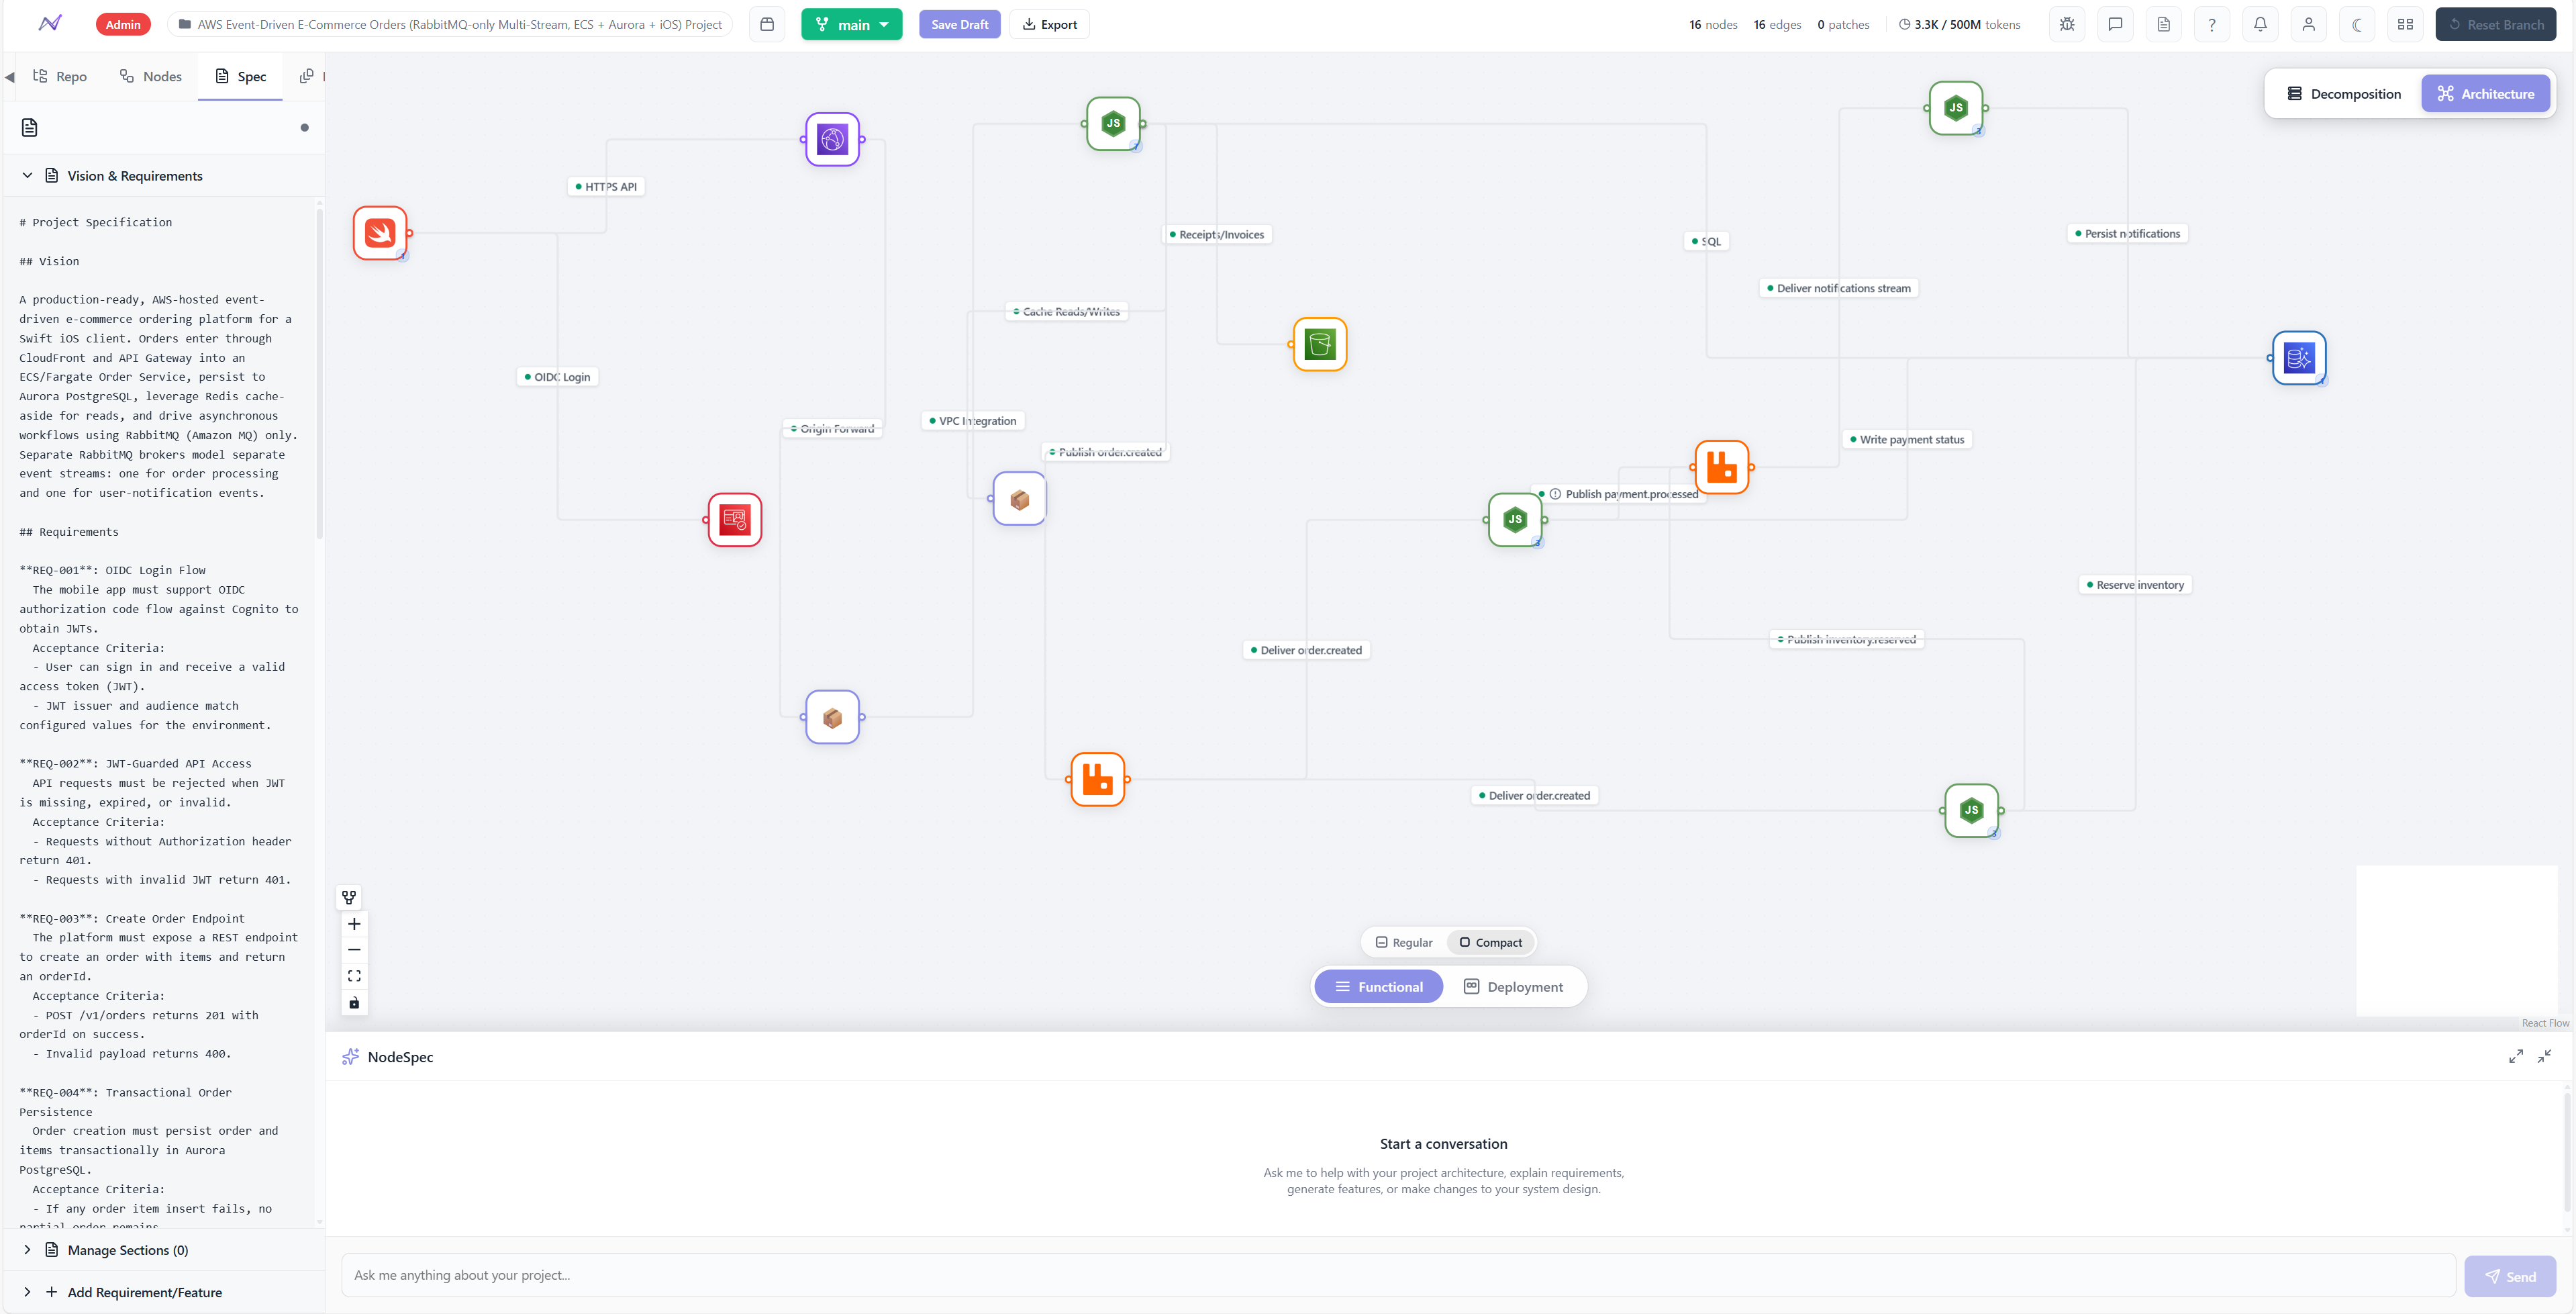The image size is (2576, 1314).
Task: Switch edge view to Compact mode
Action: coord(1490,942)
